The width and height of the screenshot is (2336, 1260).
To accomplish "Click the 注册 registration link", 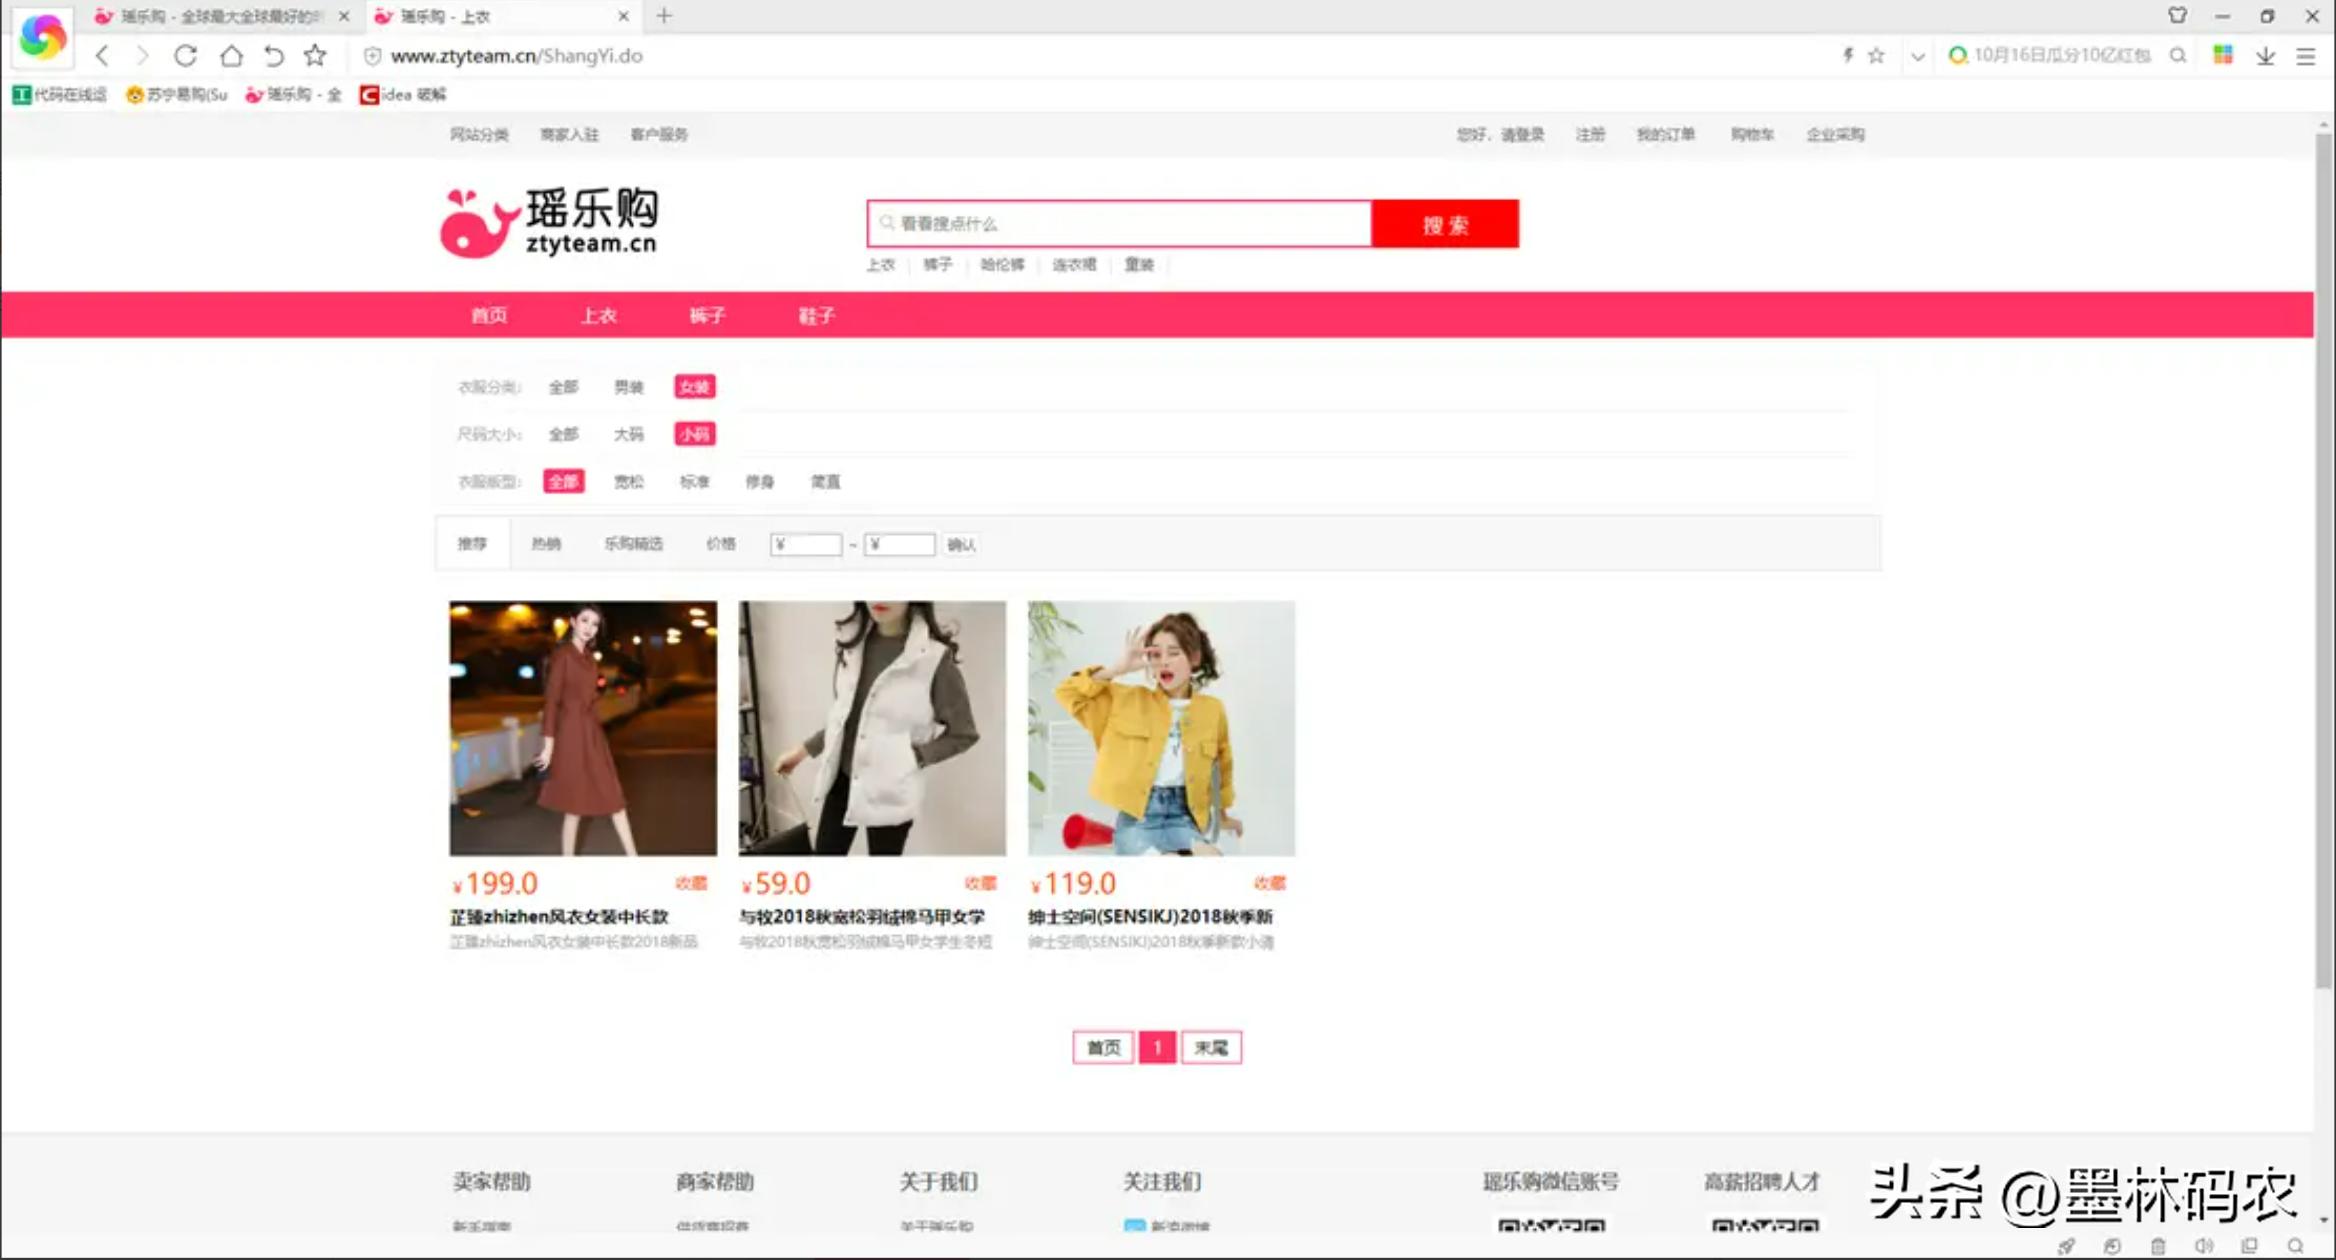I will 1590,134.
